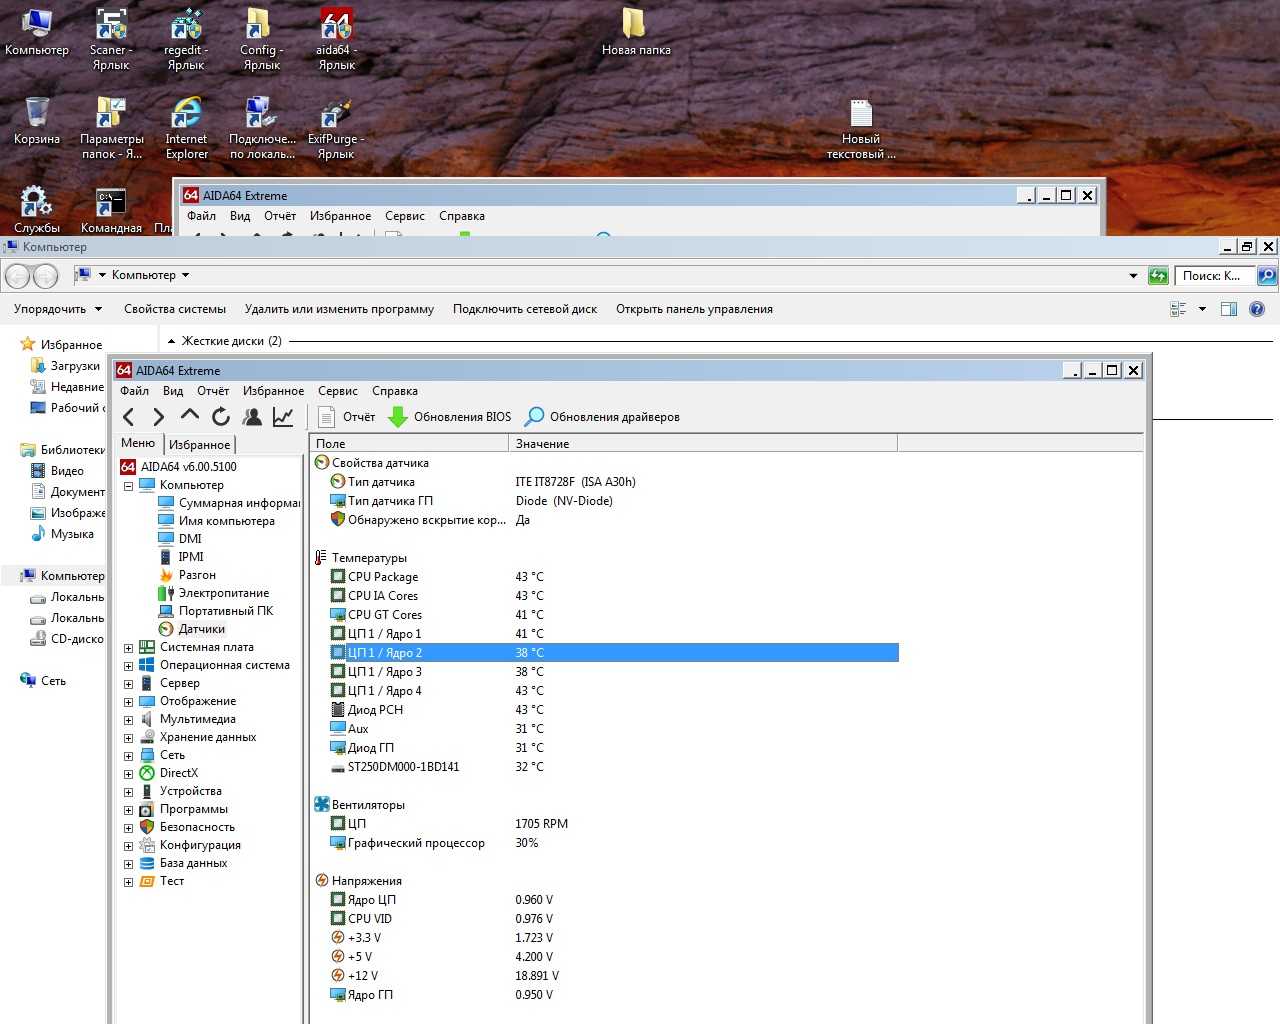1280x1024 pixels.
Task: Collapse the Жесткие диски group arrow
Action: (171, 341)
